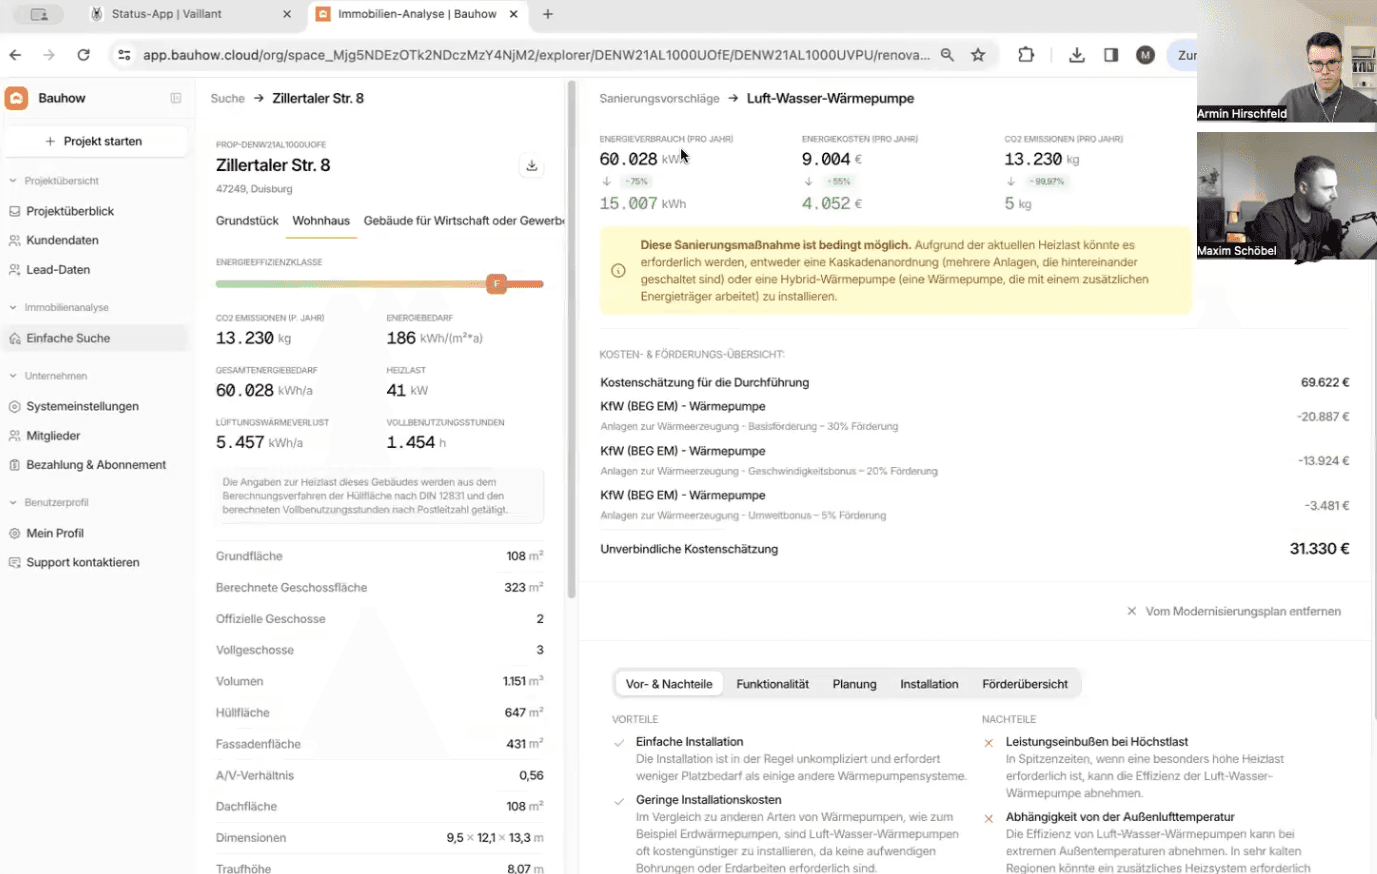
Task: Click Vom Modernisierungsplan entfernen
Action: [x=1234, y=611]
